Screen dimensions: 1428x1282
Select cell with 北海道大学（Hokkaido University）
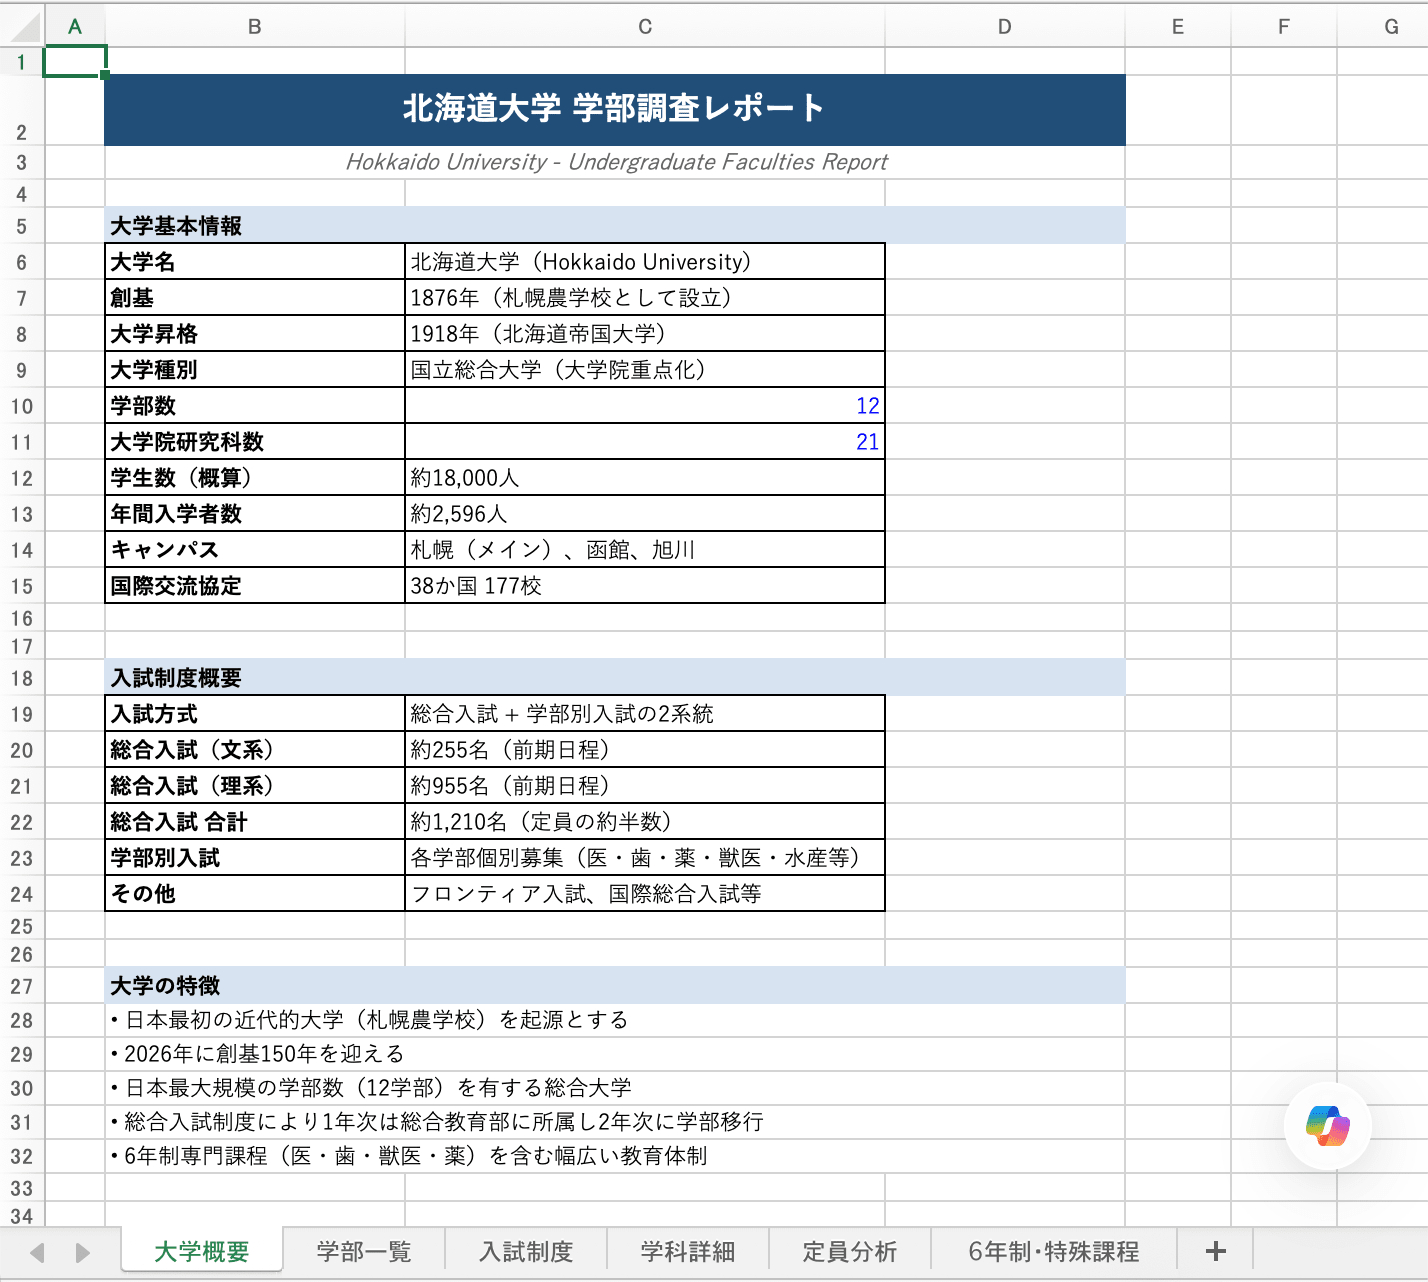(x=645, y=262)
